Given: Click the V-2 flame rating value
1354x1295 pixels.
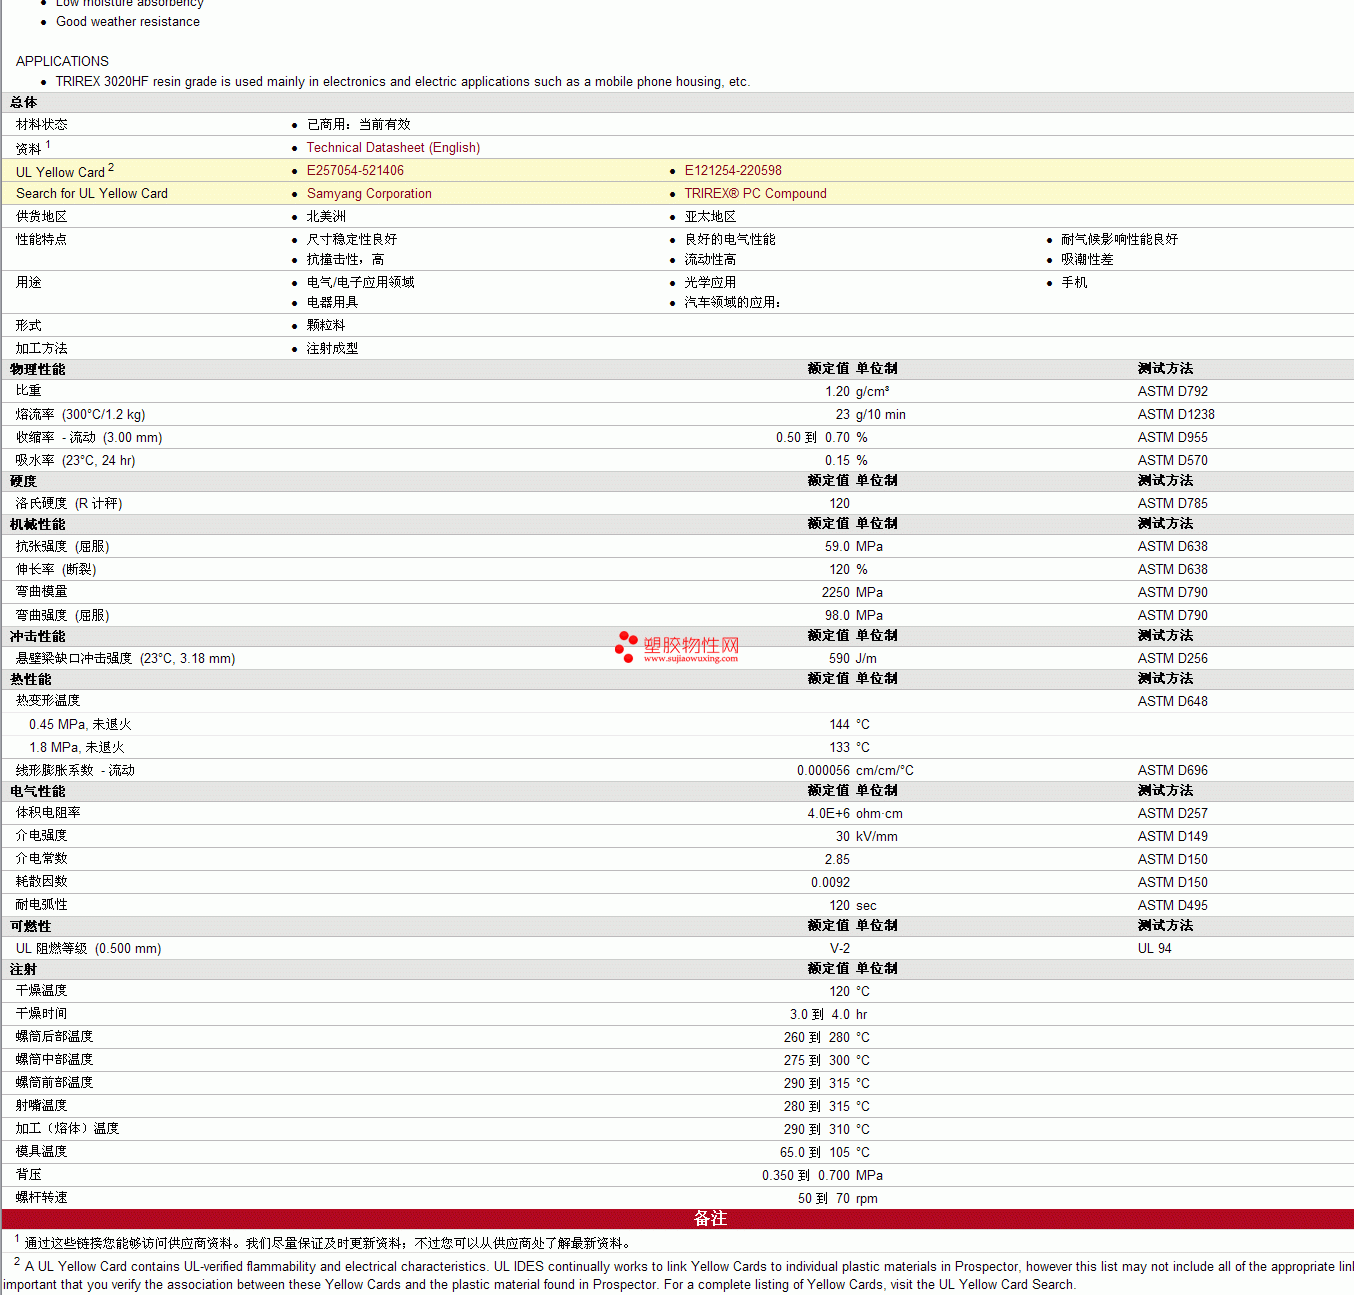Looking at the screenshot, I should (840, 949).
